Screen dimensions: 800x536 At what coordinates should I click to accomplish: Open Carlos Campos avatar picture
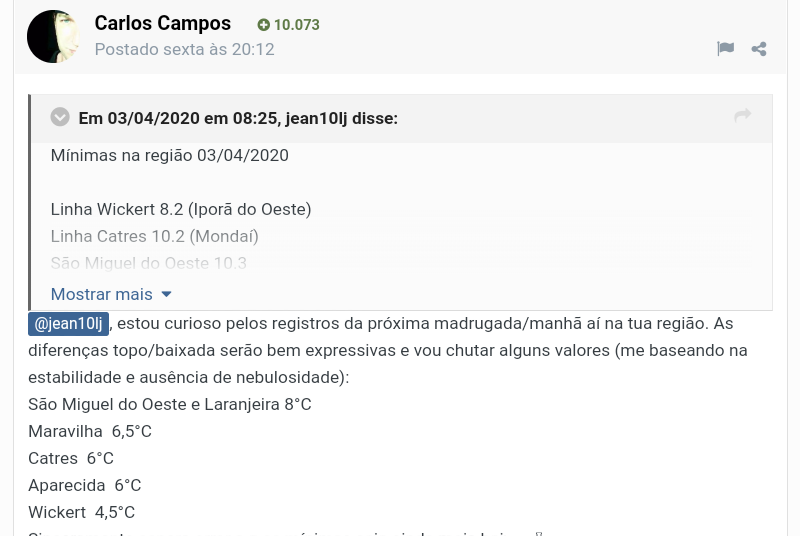coord(53,36)
